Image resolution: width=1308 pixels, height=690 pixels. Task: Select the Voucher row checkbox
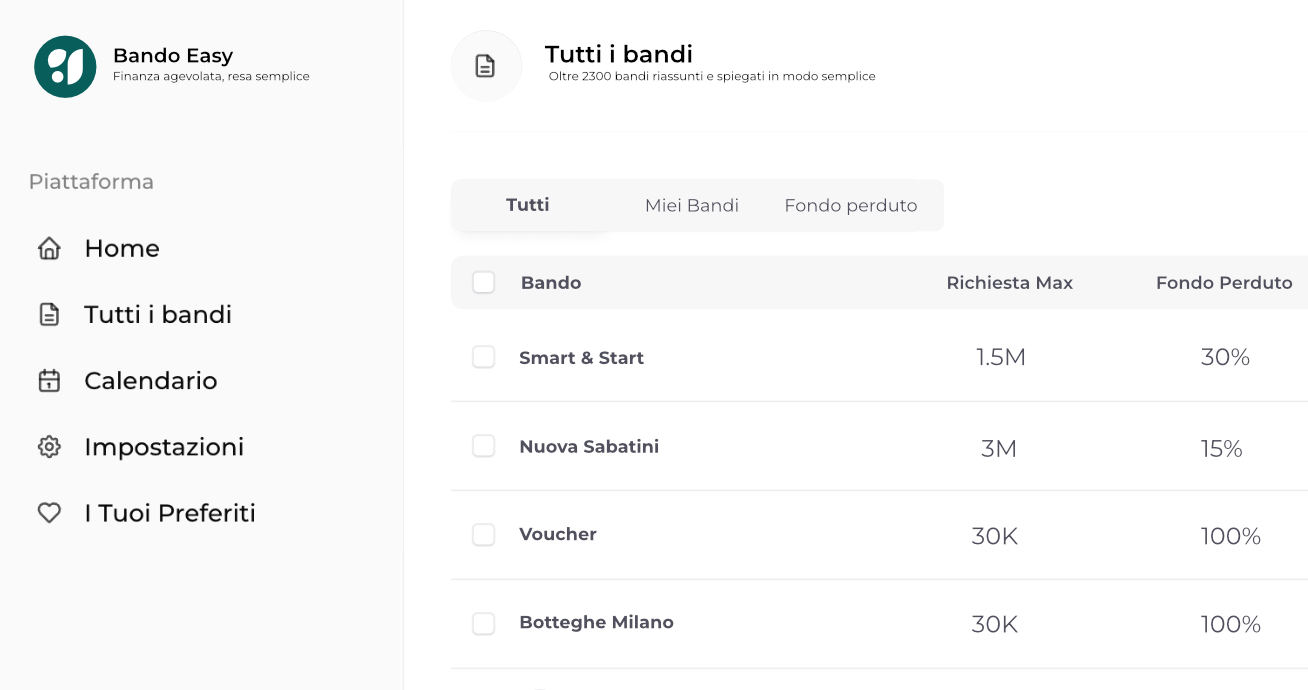484,535
